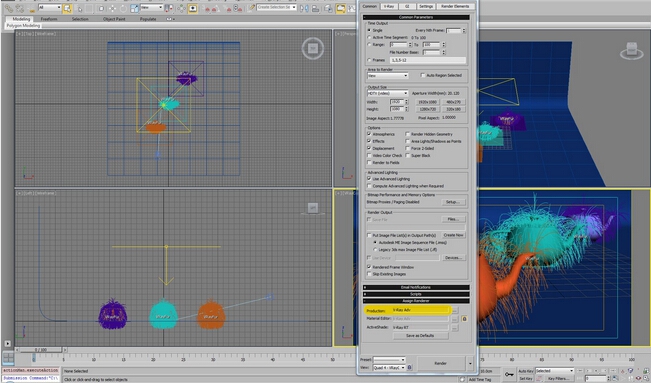Screen dimensions: 651x383
Task: Open the Object Paint ribbon tab
Action: (114, 19)
